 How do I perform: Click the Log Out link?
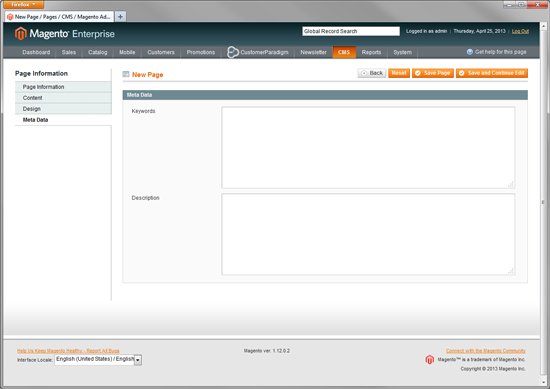point(520,31)
